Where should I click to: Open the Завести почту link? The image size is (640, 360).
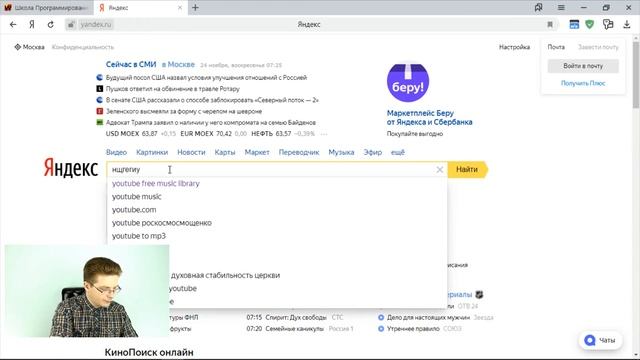tap(598, 47)
